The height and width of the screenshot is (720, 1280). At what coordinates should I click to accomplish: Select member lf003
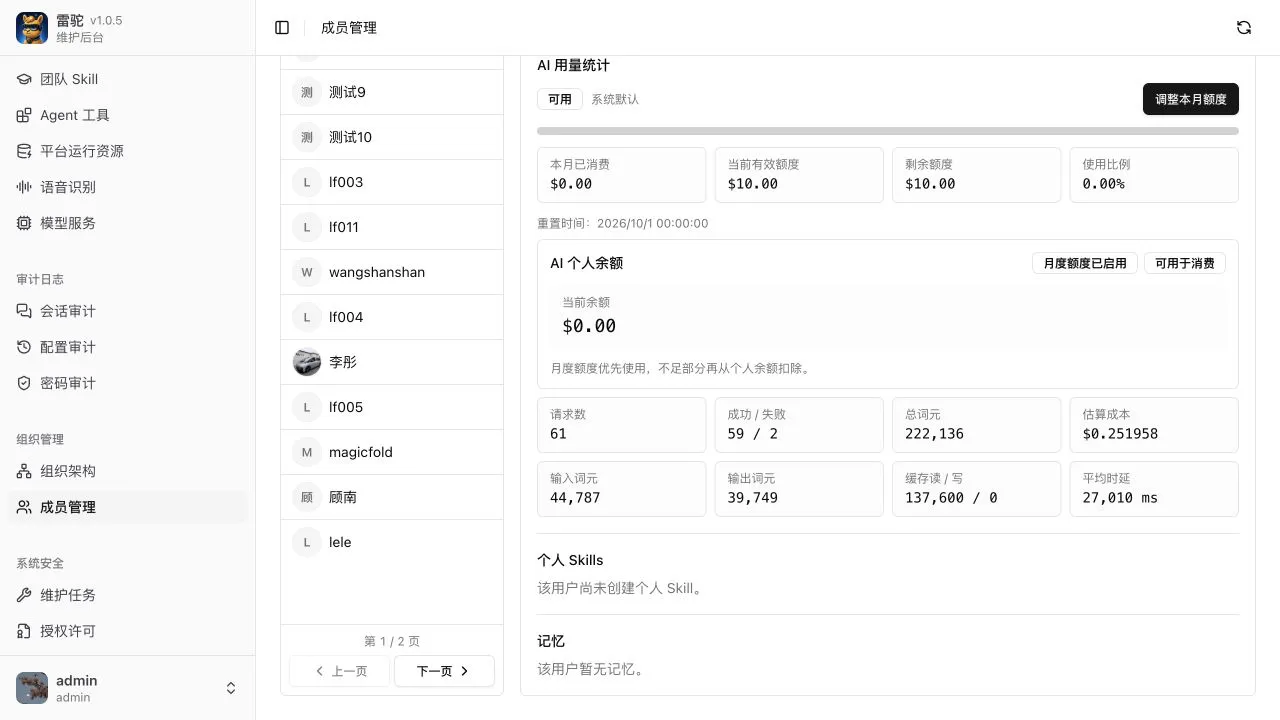392,182
